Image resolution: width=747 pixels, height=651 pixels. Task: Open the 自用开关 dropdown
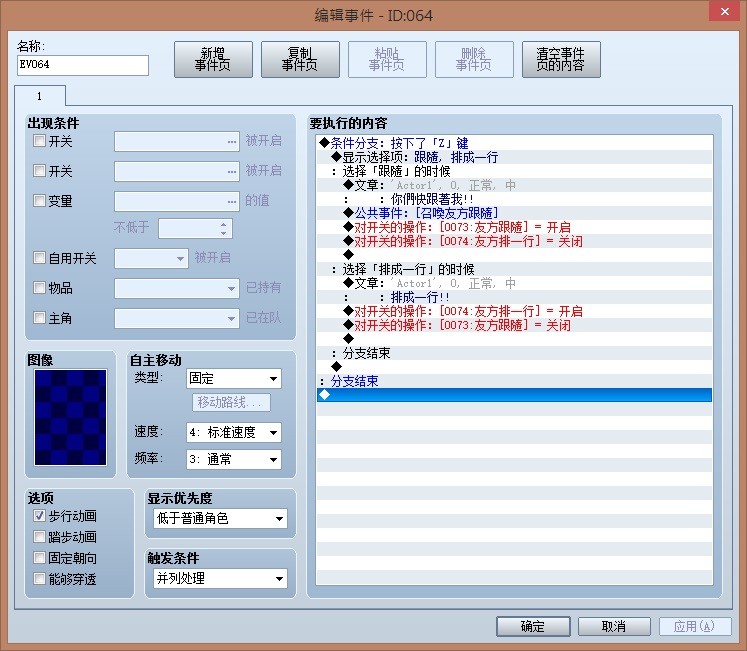[x=151, y=258]
